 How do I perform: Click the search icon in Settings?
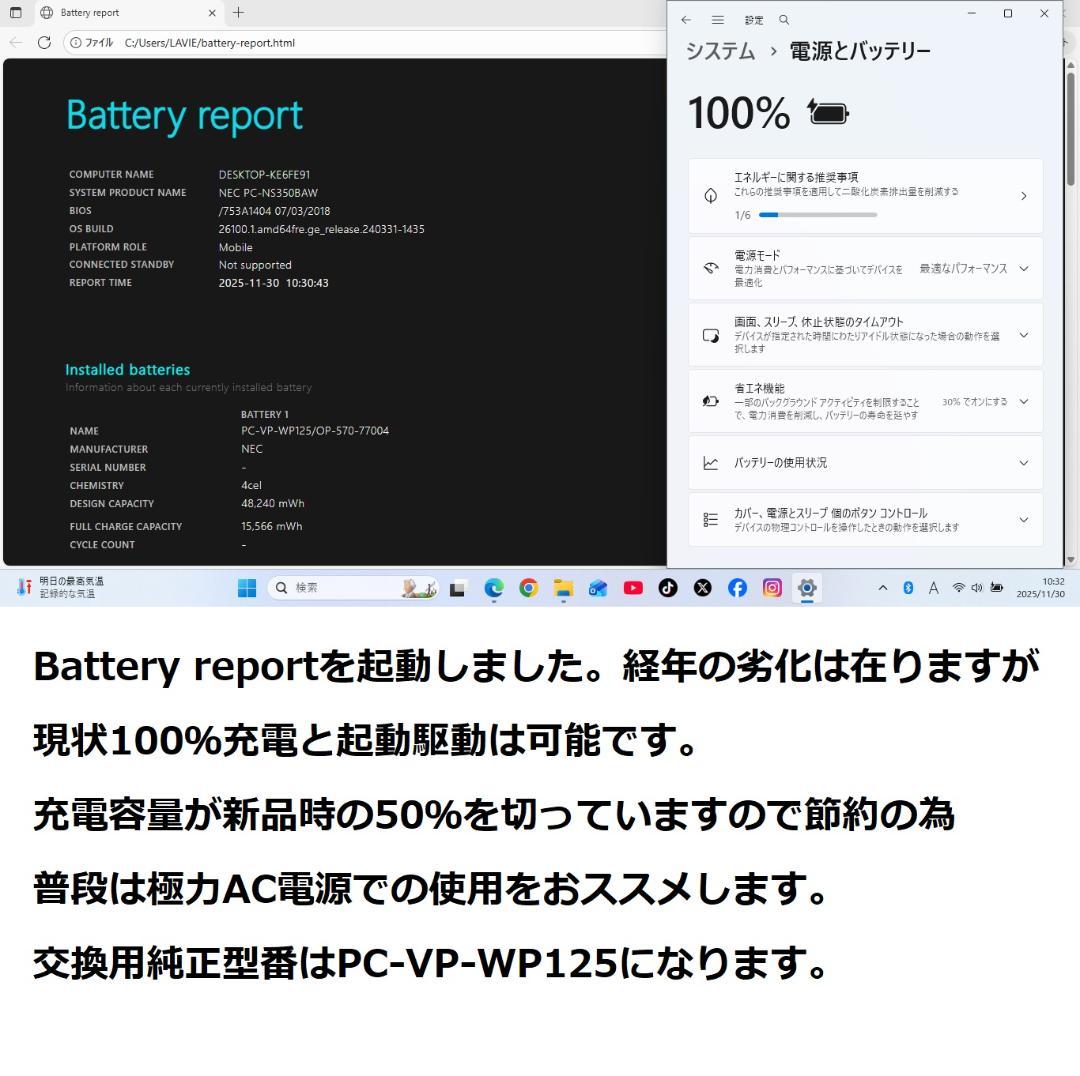784,19
